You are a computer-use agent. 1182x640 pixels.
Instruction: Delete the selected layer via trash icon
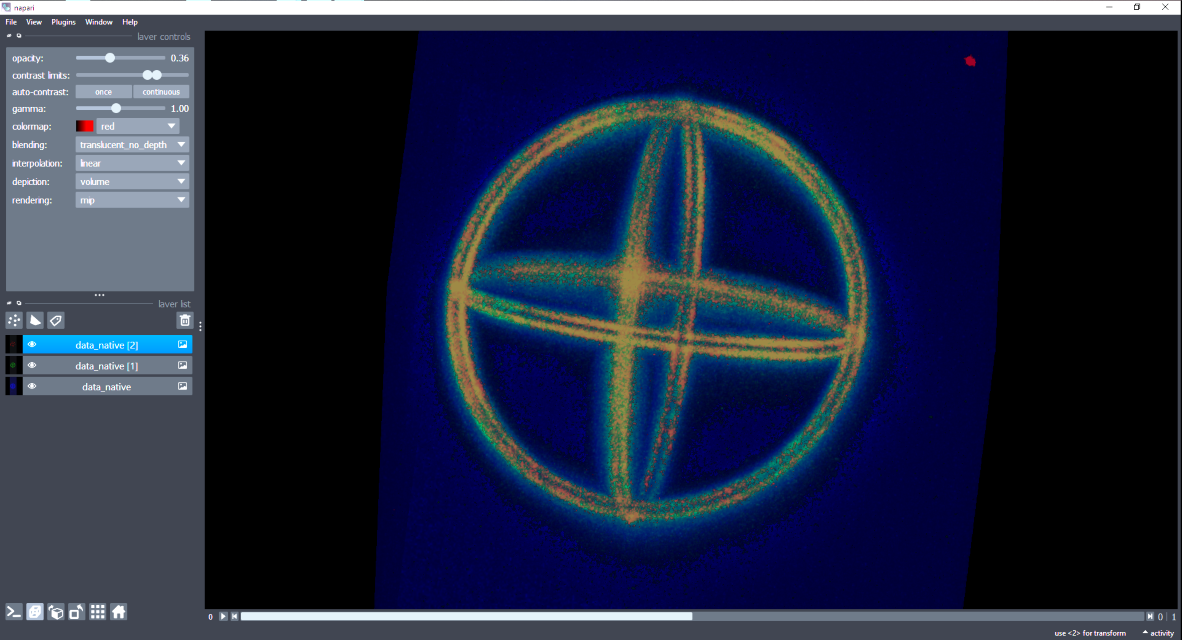click(x=184, y=320)
